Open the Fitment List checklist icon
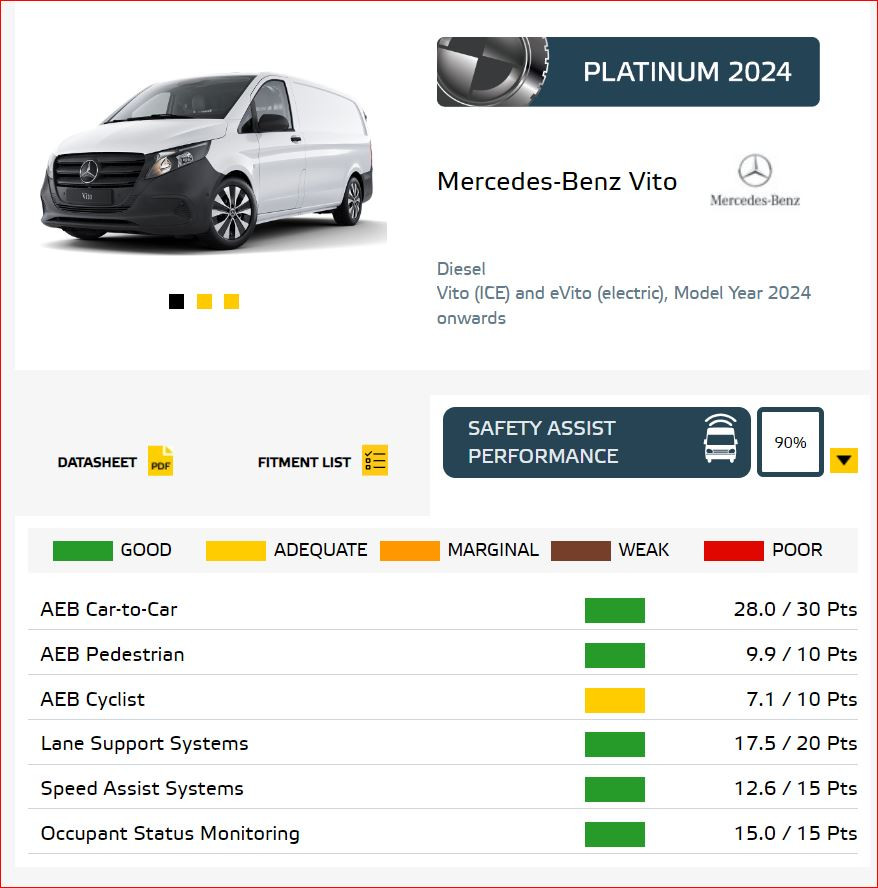This screenshot has width=878, height=888. (375, 460)
